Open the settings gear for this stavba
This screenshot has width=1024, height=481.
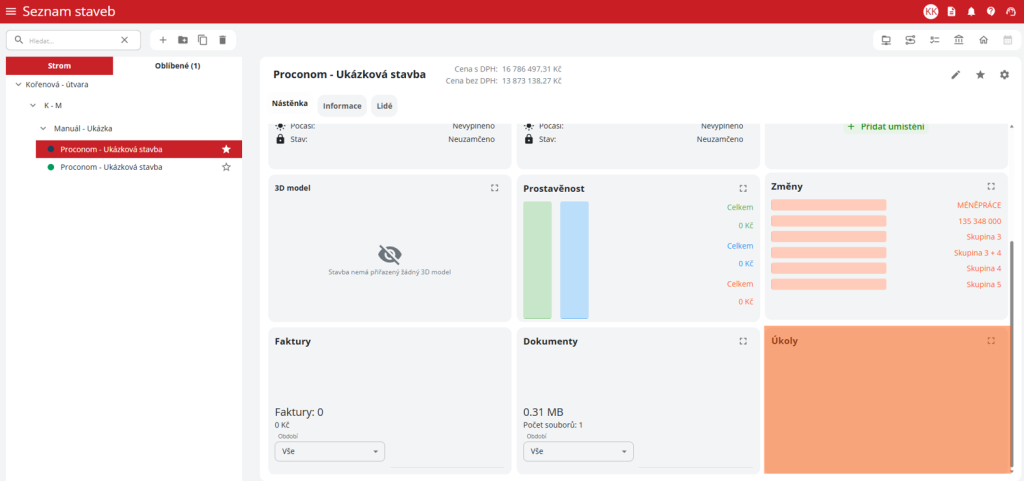coord(1004,75)
